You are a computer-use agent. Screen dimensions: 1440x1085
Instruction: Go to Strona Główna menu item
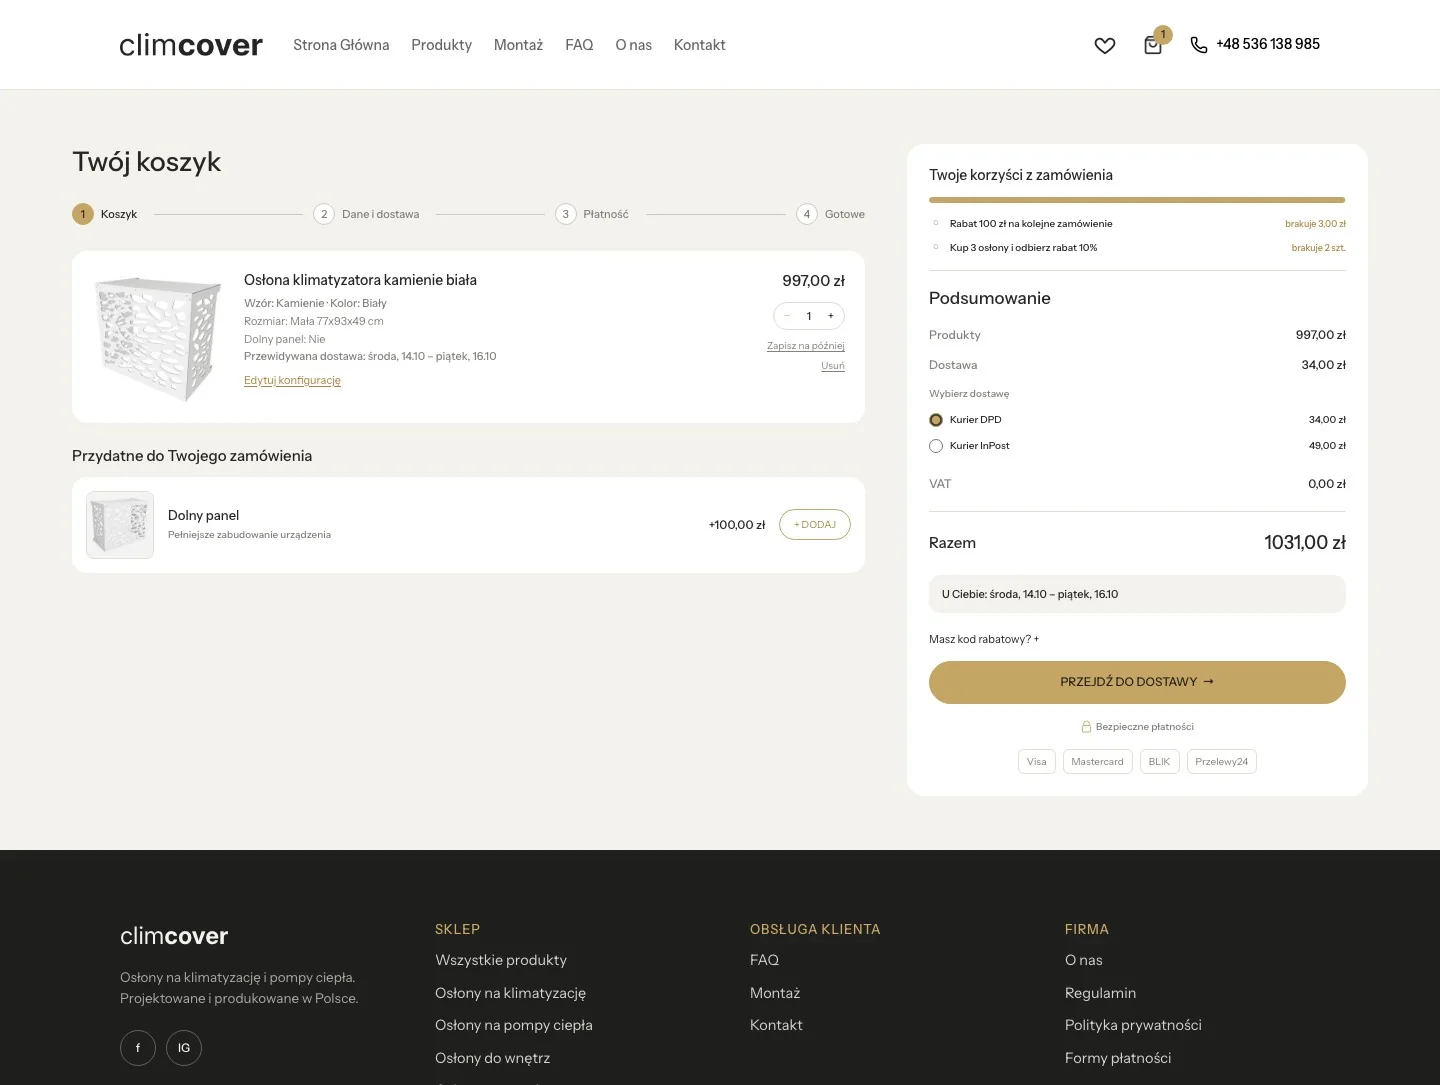341,45
